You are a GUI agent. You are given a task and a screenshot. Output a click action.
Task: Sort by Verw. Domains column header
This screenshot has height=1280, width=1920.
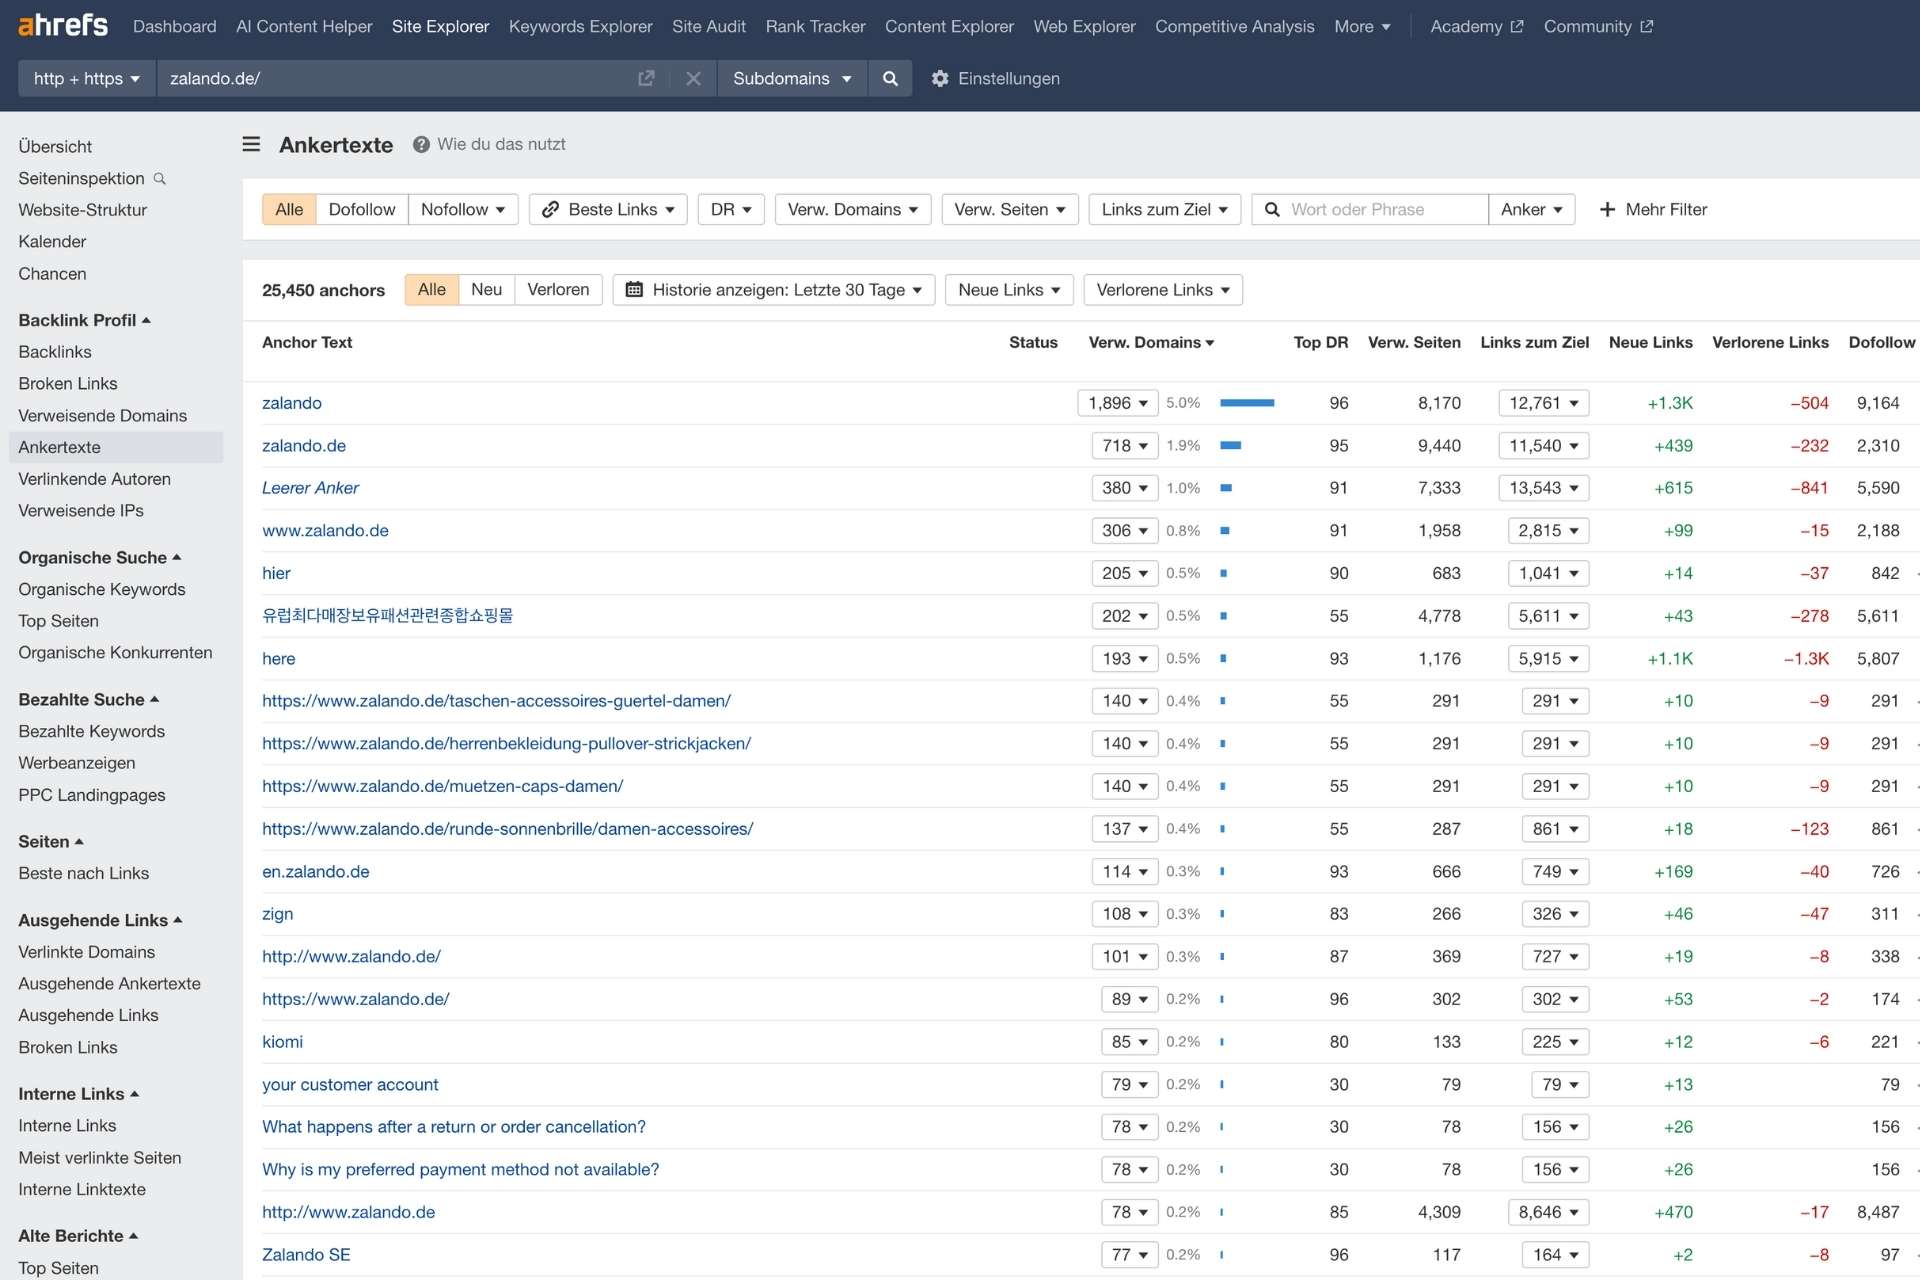(1151, 342)
